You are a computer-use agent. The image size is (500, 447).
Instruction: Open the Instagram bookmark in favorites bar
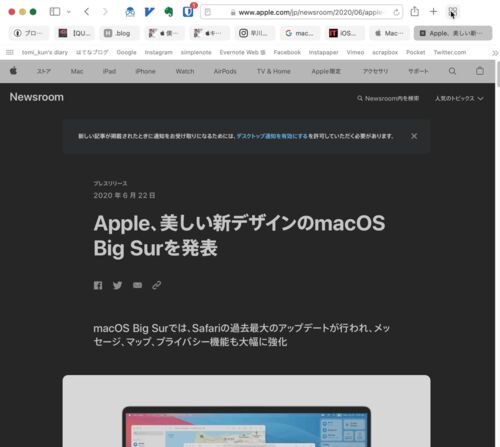[x=158, y=52]
